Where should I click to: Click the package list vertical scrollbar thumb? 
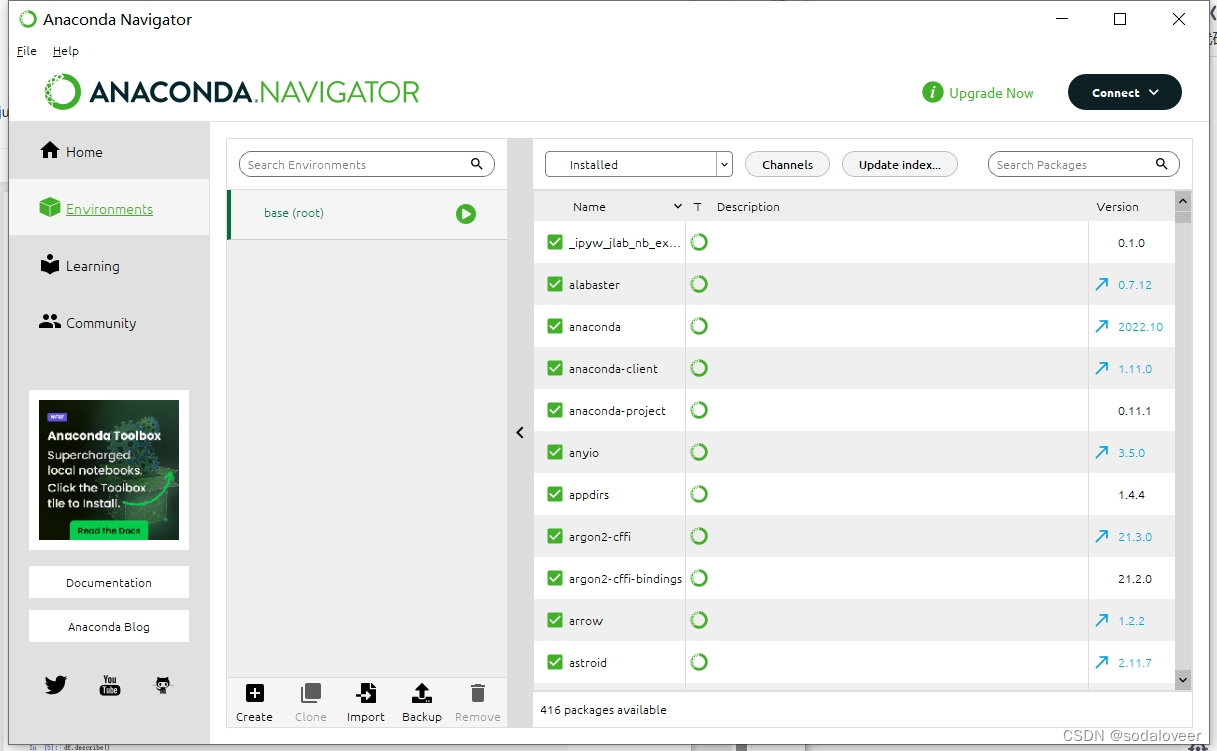point(1183,217)
